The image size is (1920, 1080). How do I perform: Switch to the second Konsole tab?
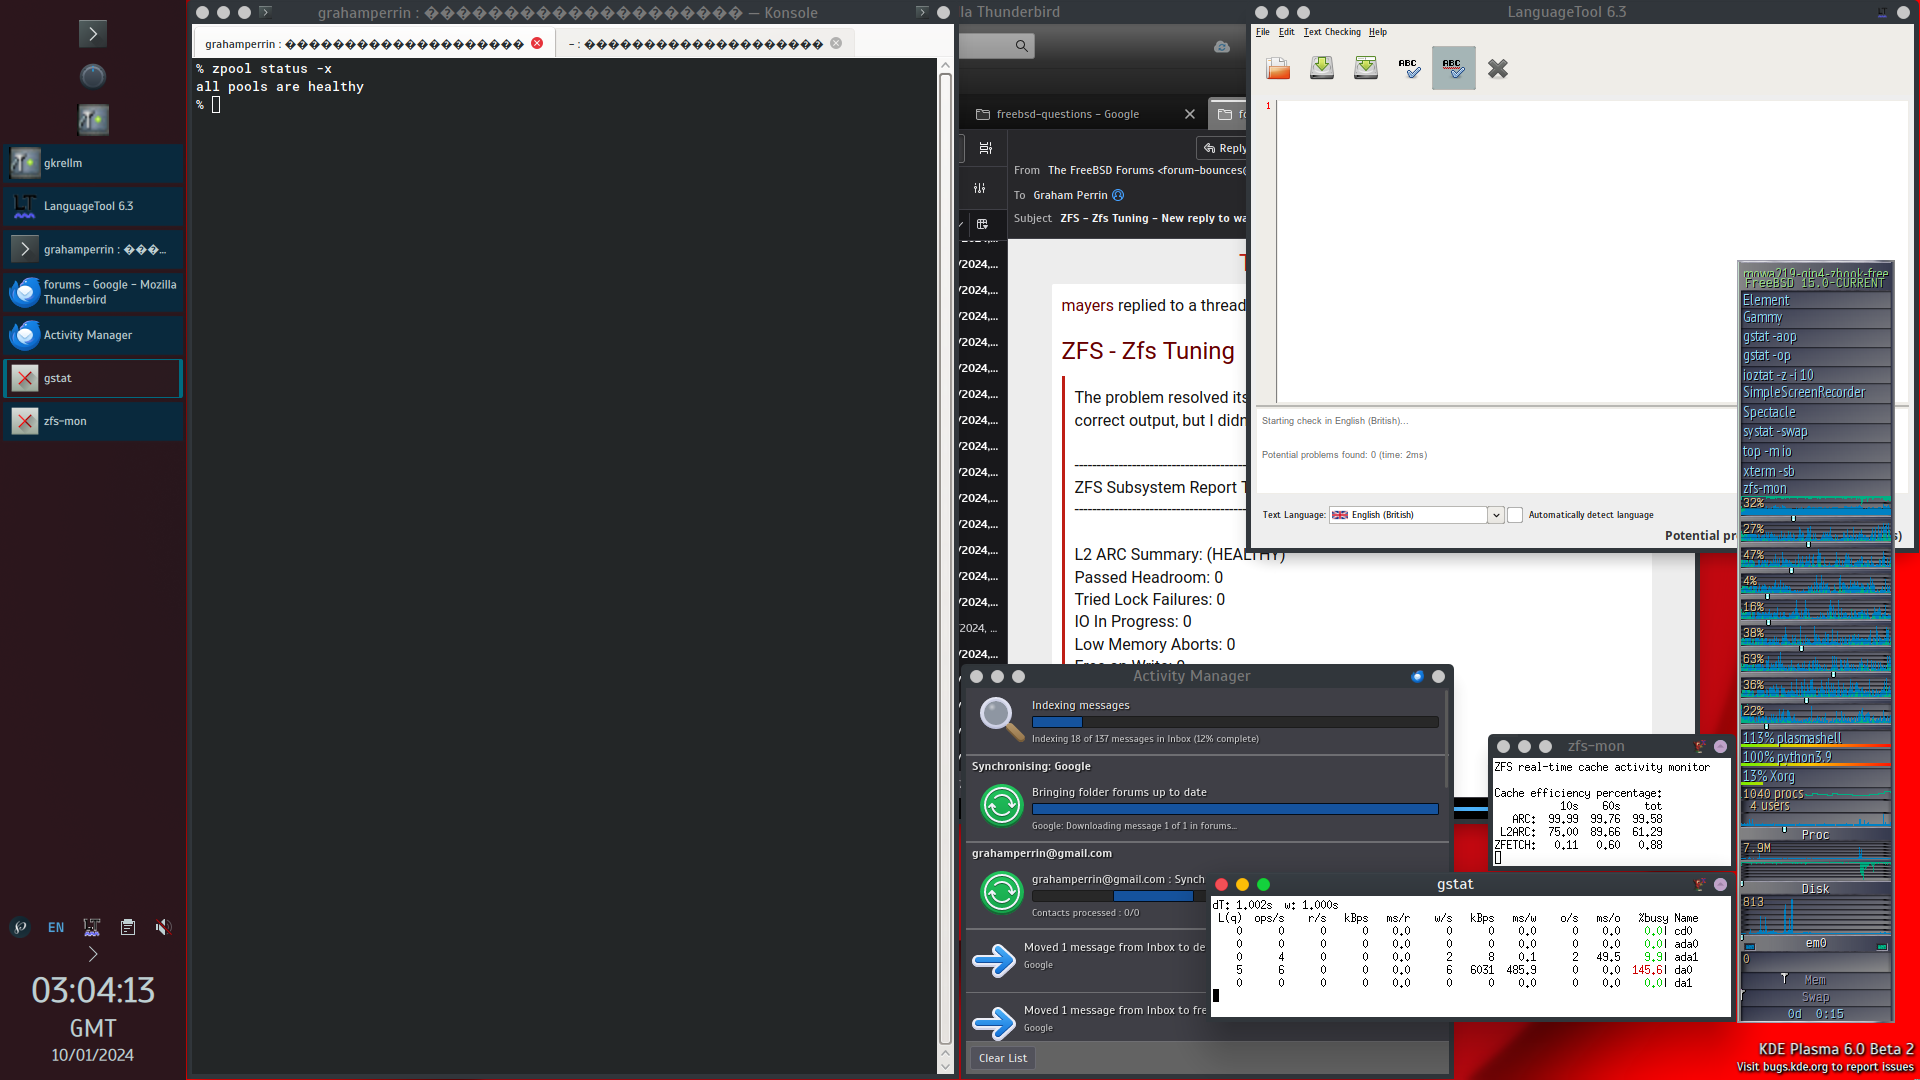[x=705, y=44]
